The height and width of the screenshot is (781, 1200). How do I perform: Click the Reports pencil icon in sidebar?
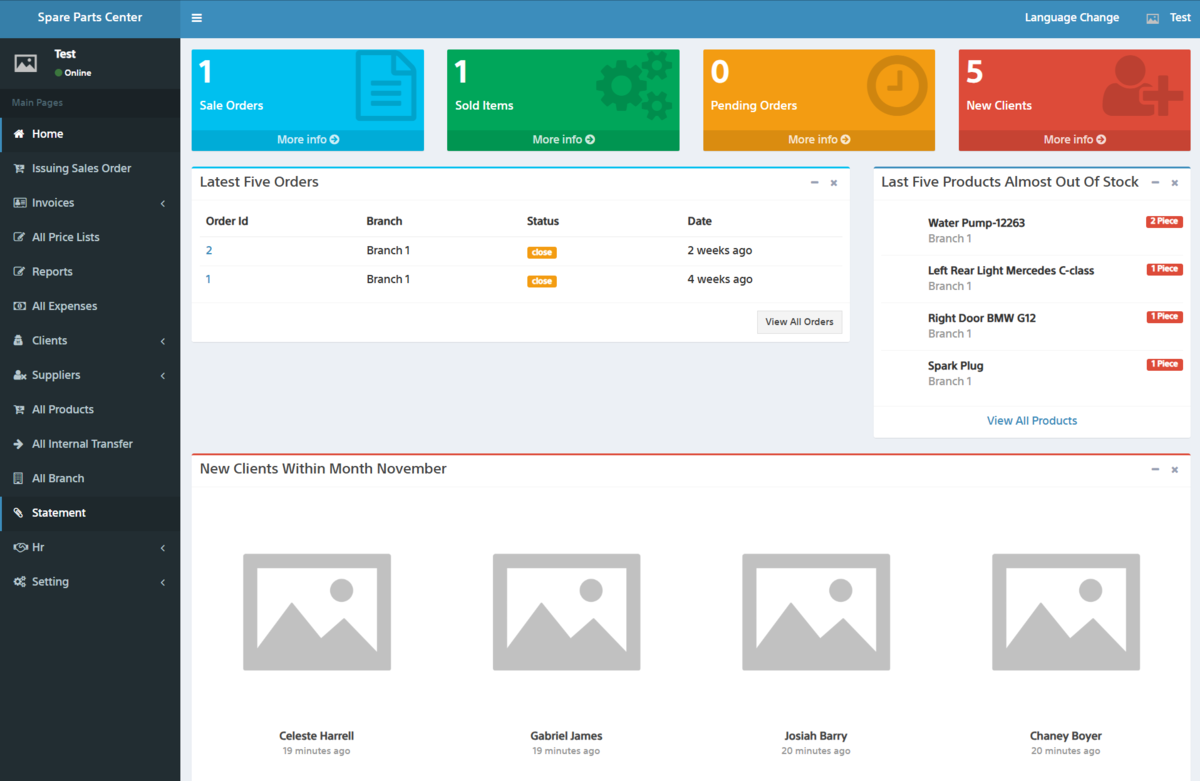tap(18, 271)
